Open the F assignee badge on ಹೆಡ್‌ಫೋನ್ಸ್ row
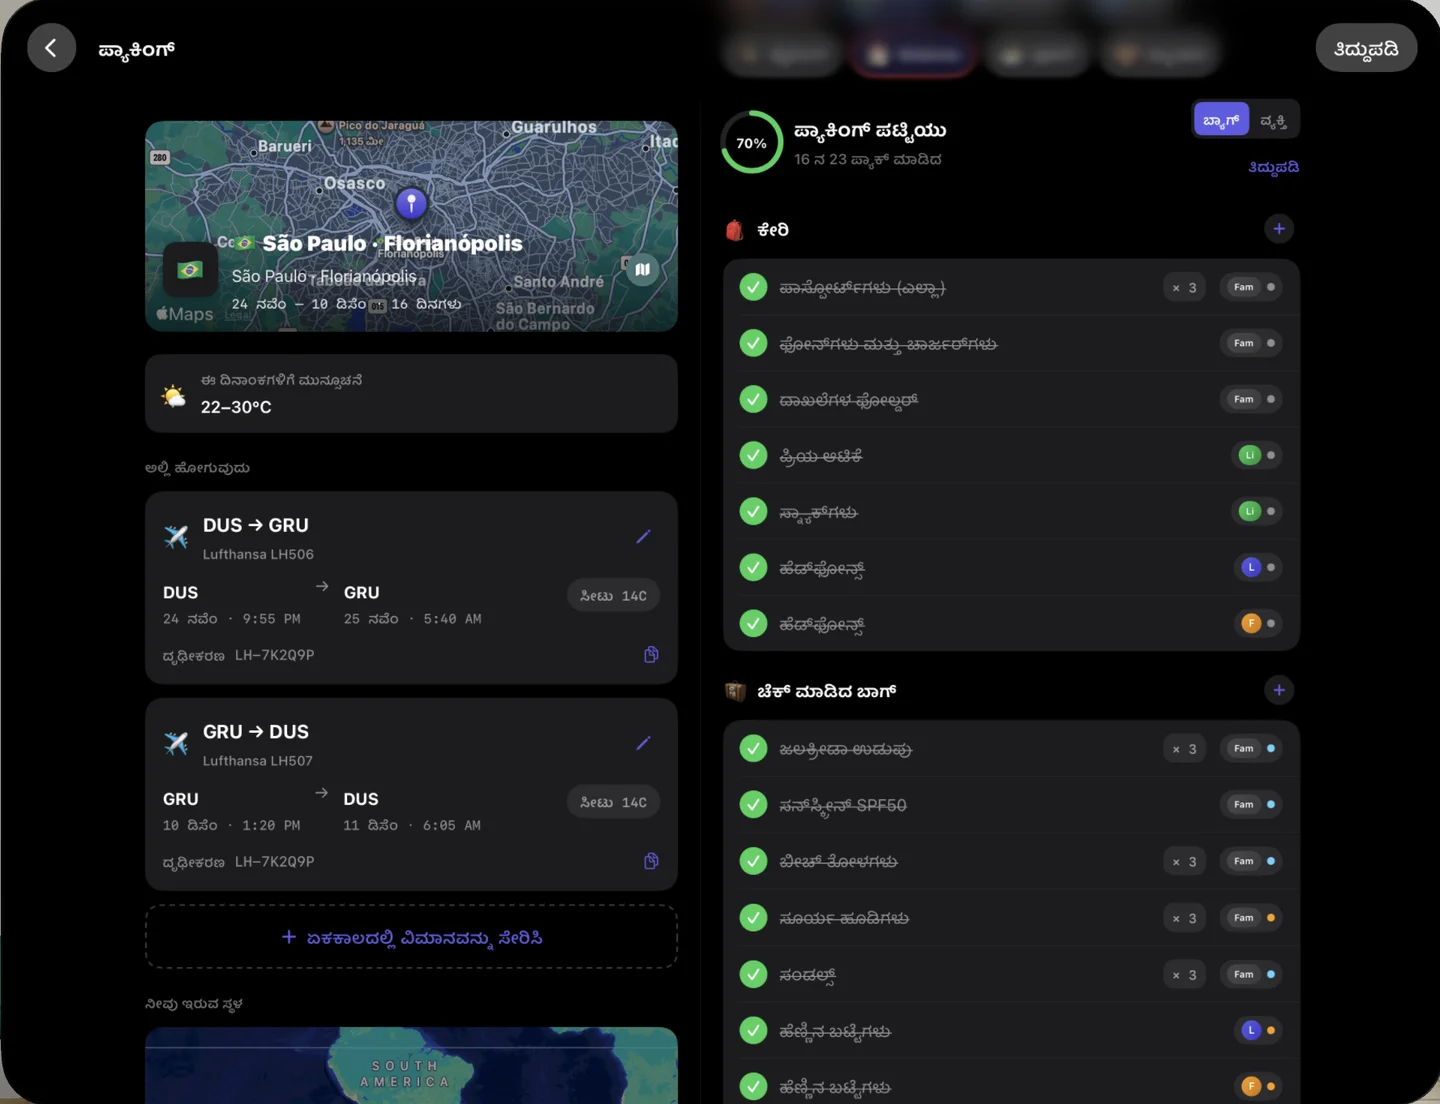Viewport: 1440px width, 1104px height. tap(1256, 623)
